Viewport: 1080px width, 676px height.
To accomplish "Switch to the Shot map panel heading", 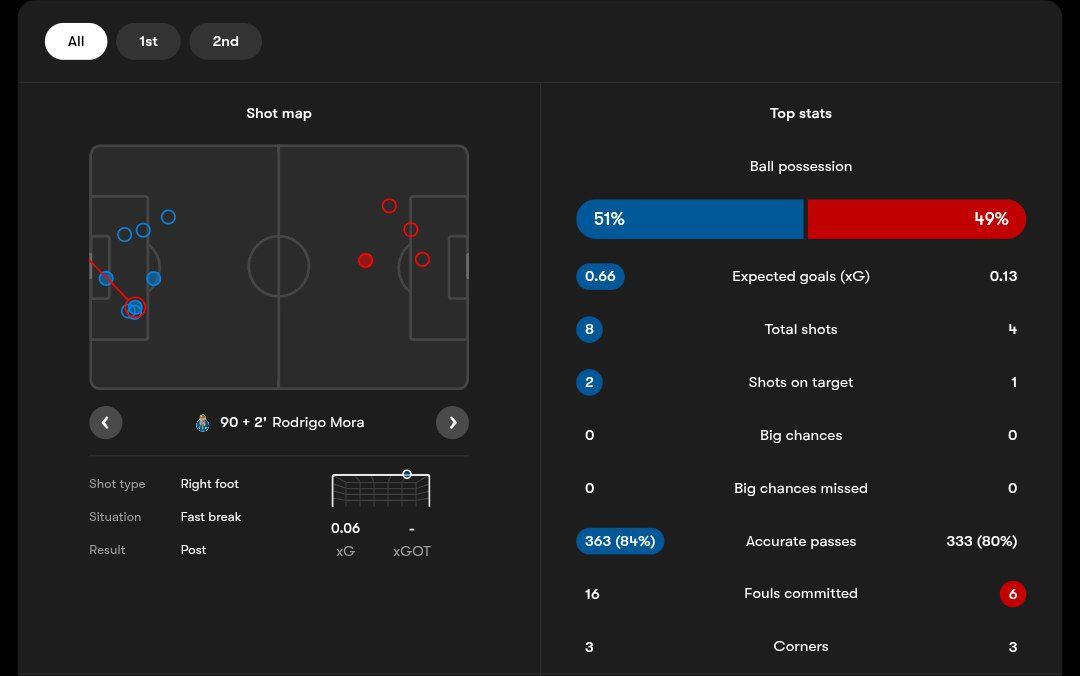I will click(x=279, y=113).
